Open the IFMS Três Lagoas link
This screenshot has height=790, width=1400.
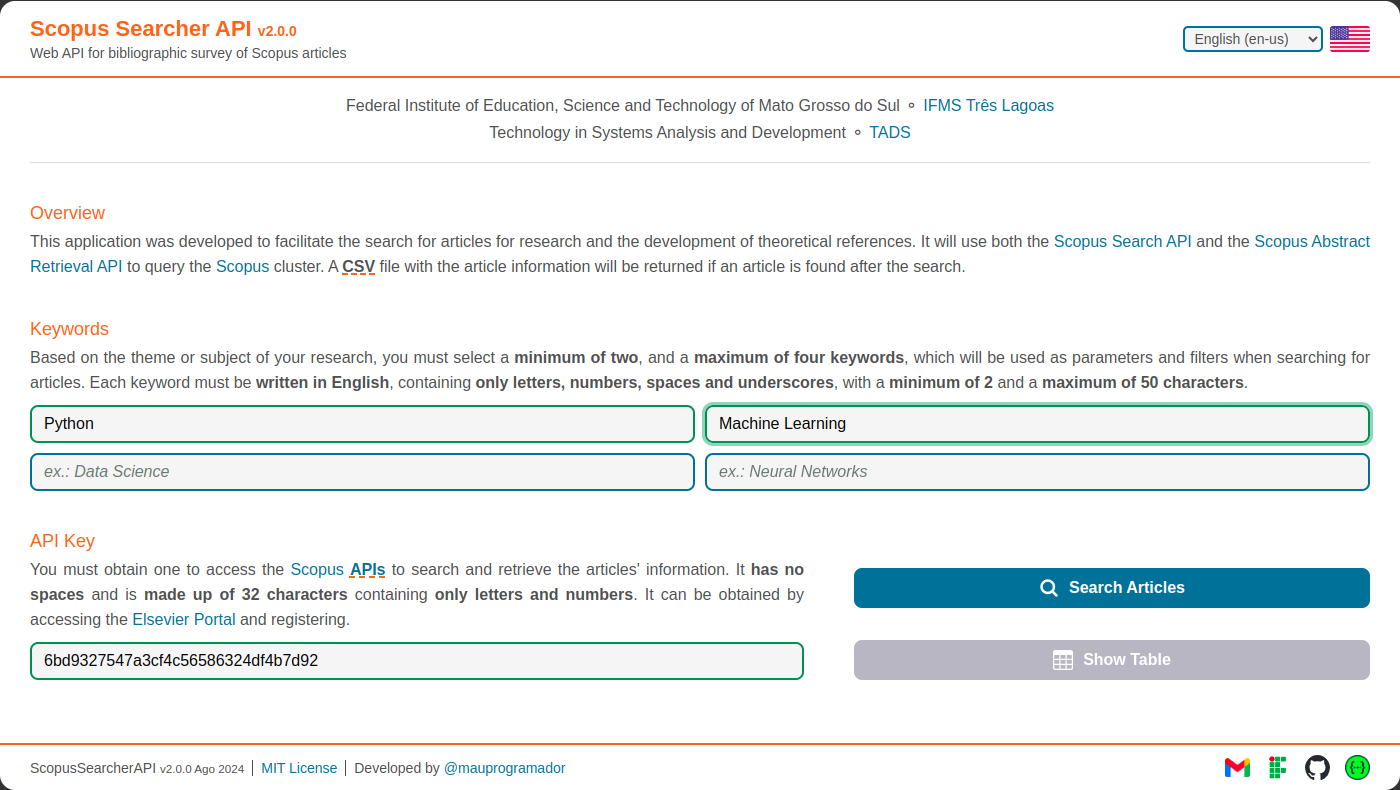[x=988, y=105]
